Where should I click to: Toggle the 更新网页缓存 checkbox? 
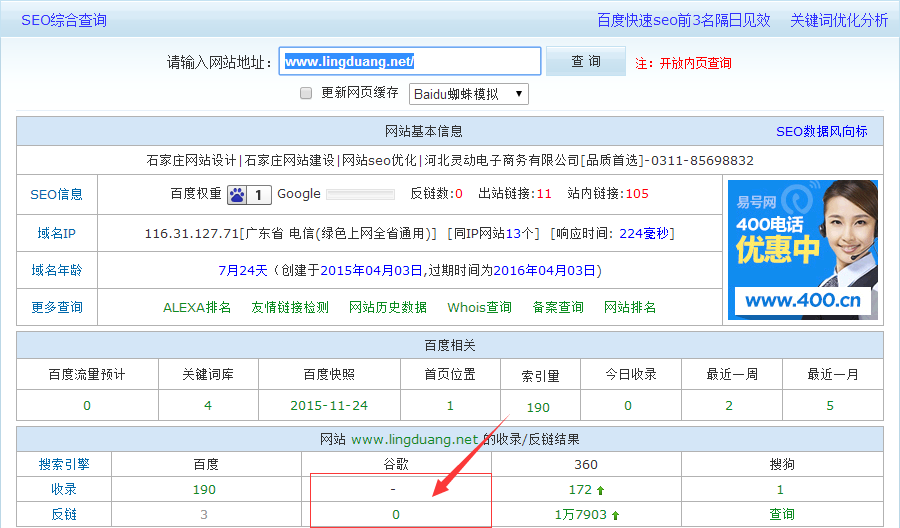[x=306, y=93]
